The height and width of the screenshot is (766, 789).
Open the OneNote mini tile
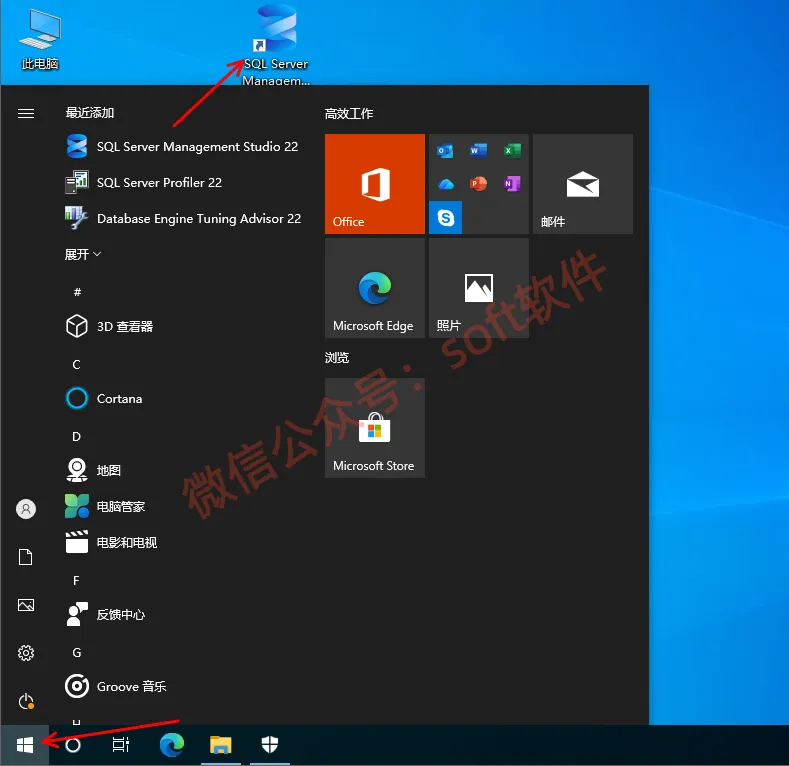512,184
